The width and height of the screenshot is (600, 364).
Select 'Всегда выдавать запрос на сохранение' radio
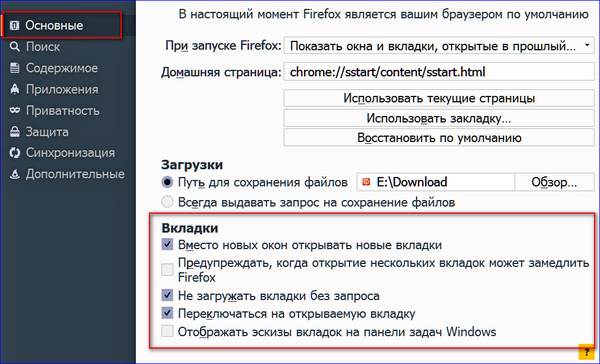pyautogui.click(x=167, y=202)
